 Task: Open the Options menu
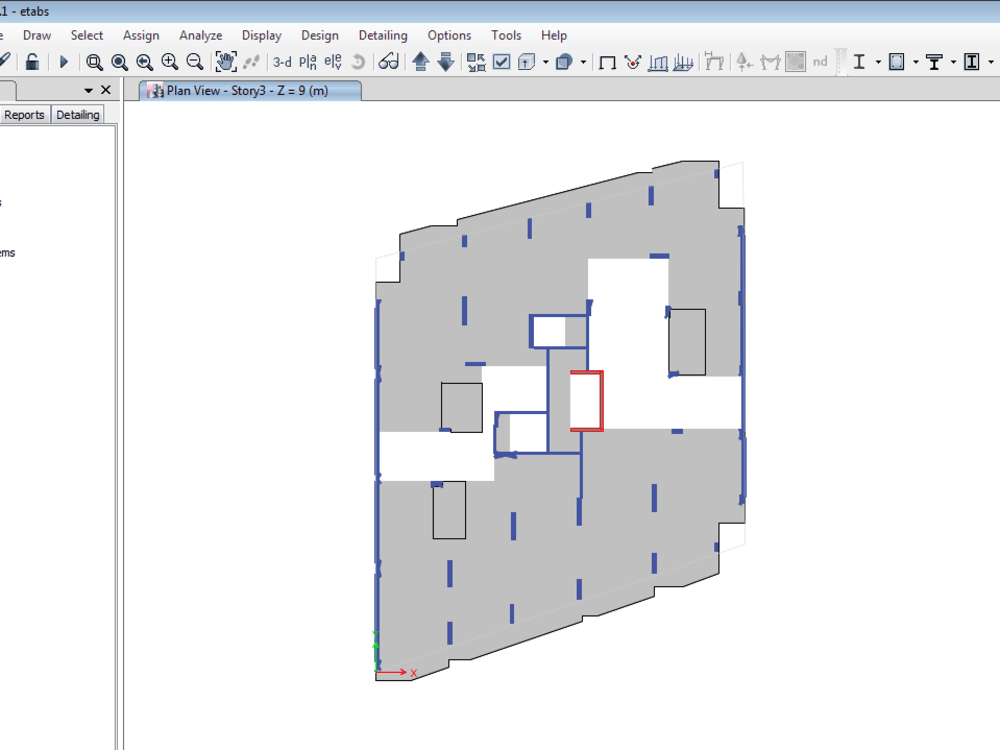449,35
